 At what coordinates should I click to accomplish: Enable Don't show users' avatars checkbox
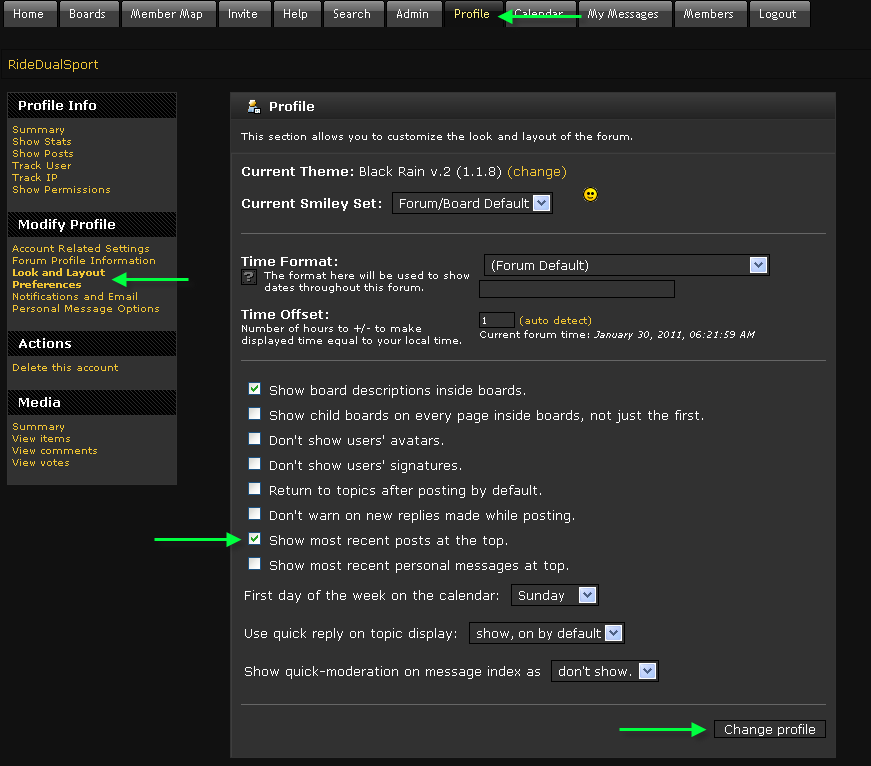coord(255,439)
